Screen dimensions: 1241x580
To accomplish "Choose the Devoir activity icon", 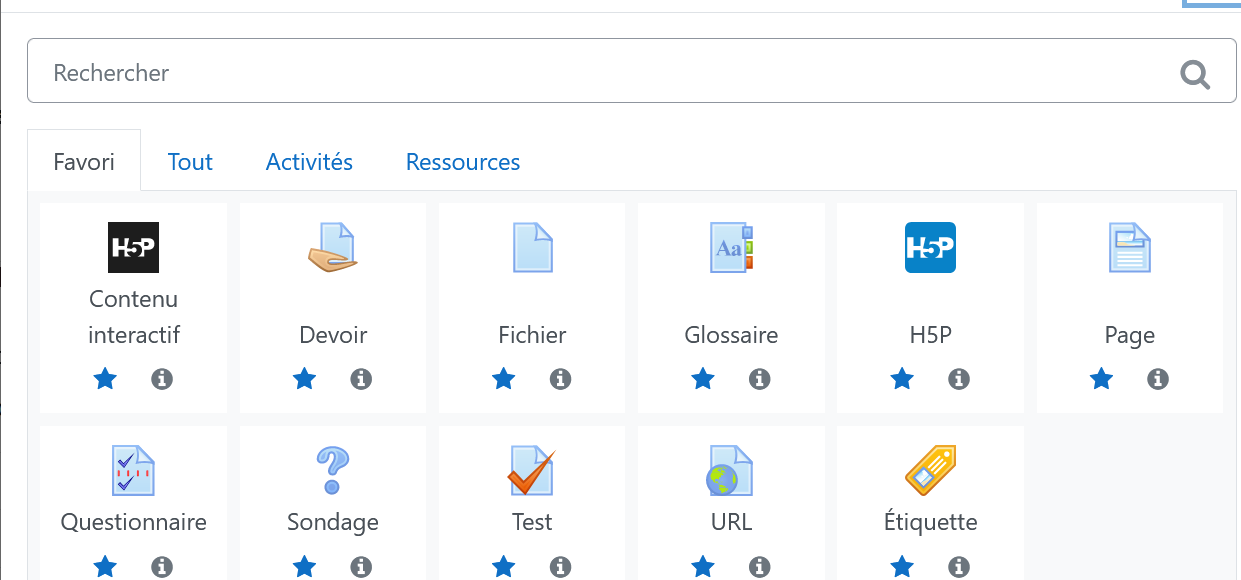I will (332, 247).
